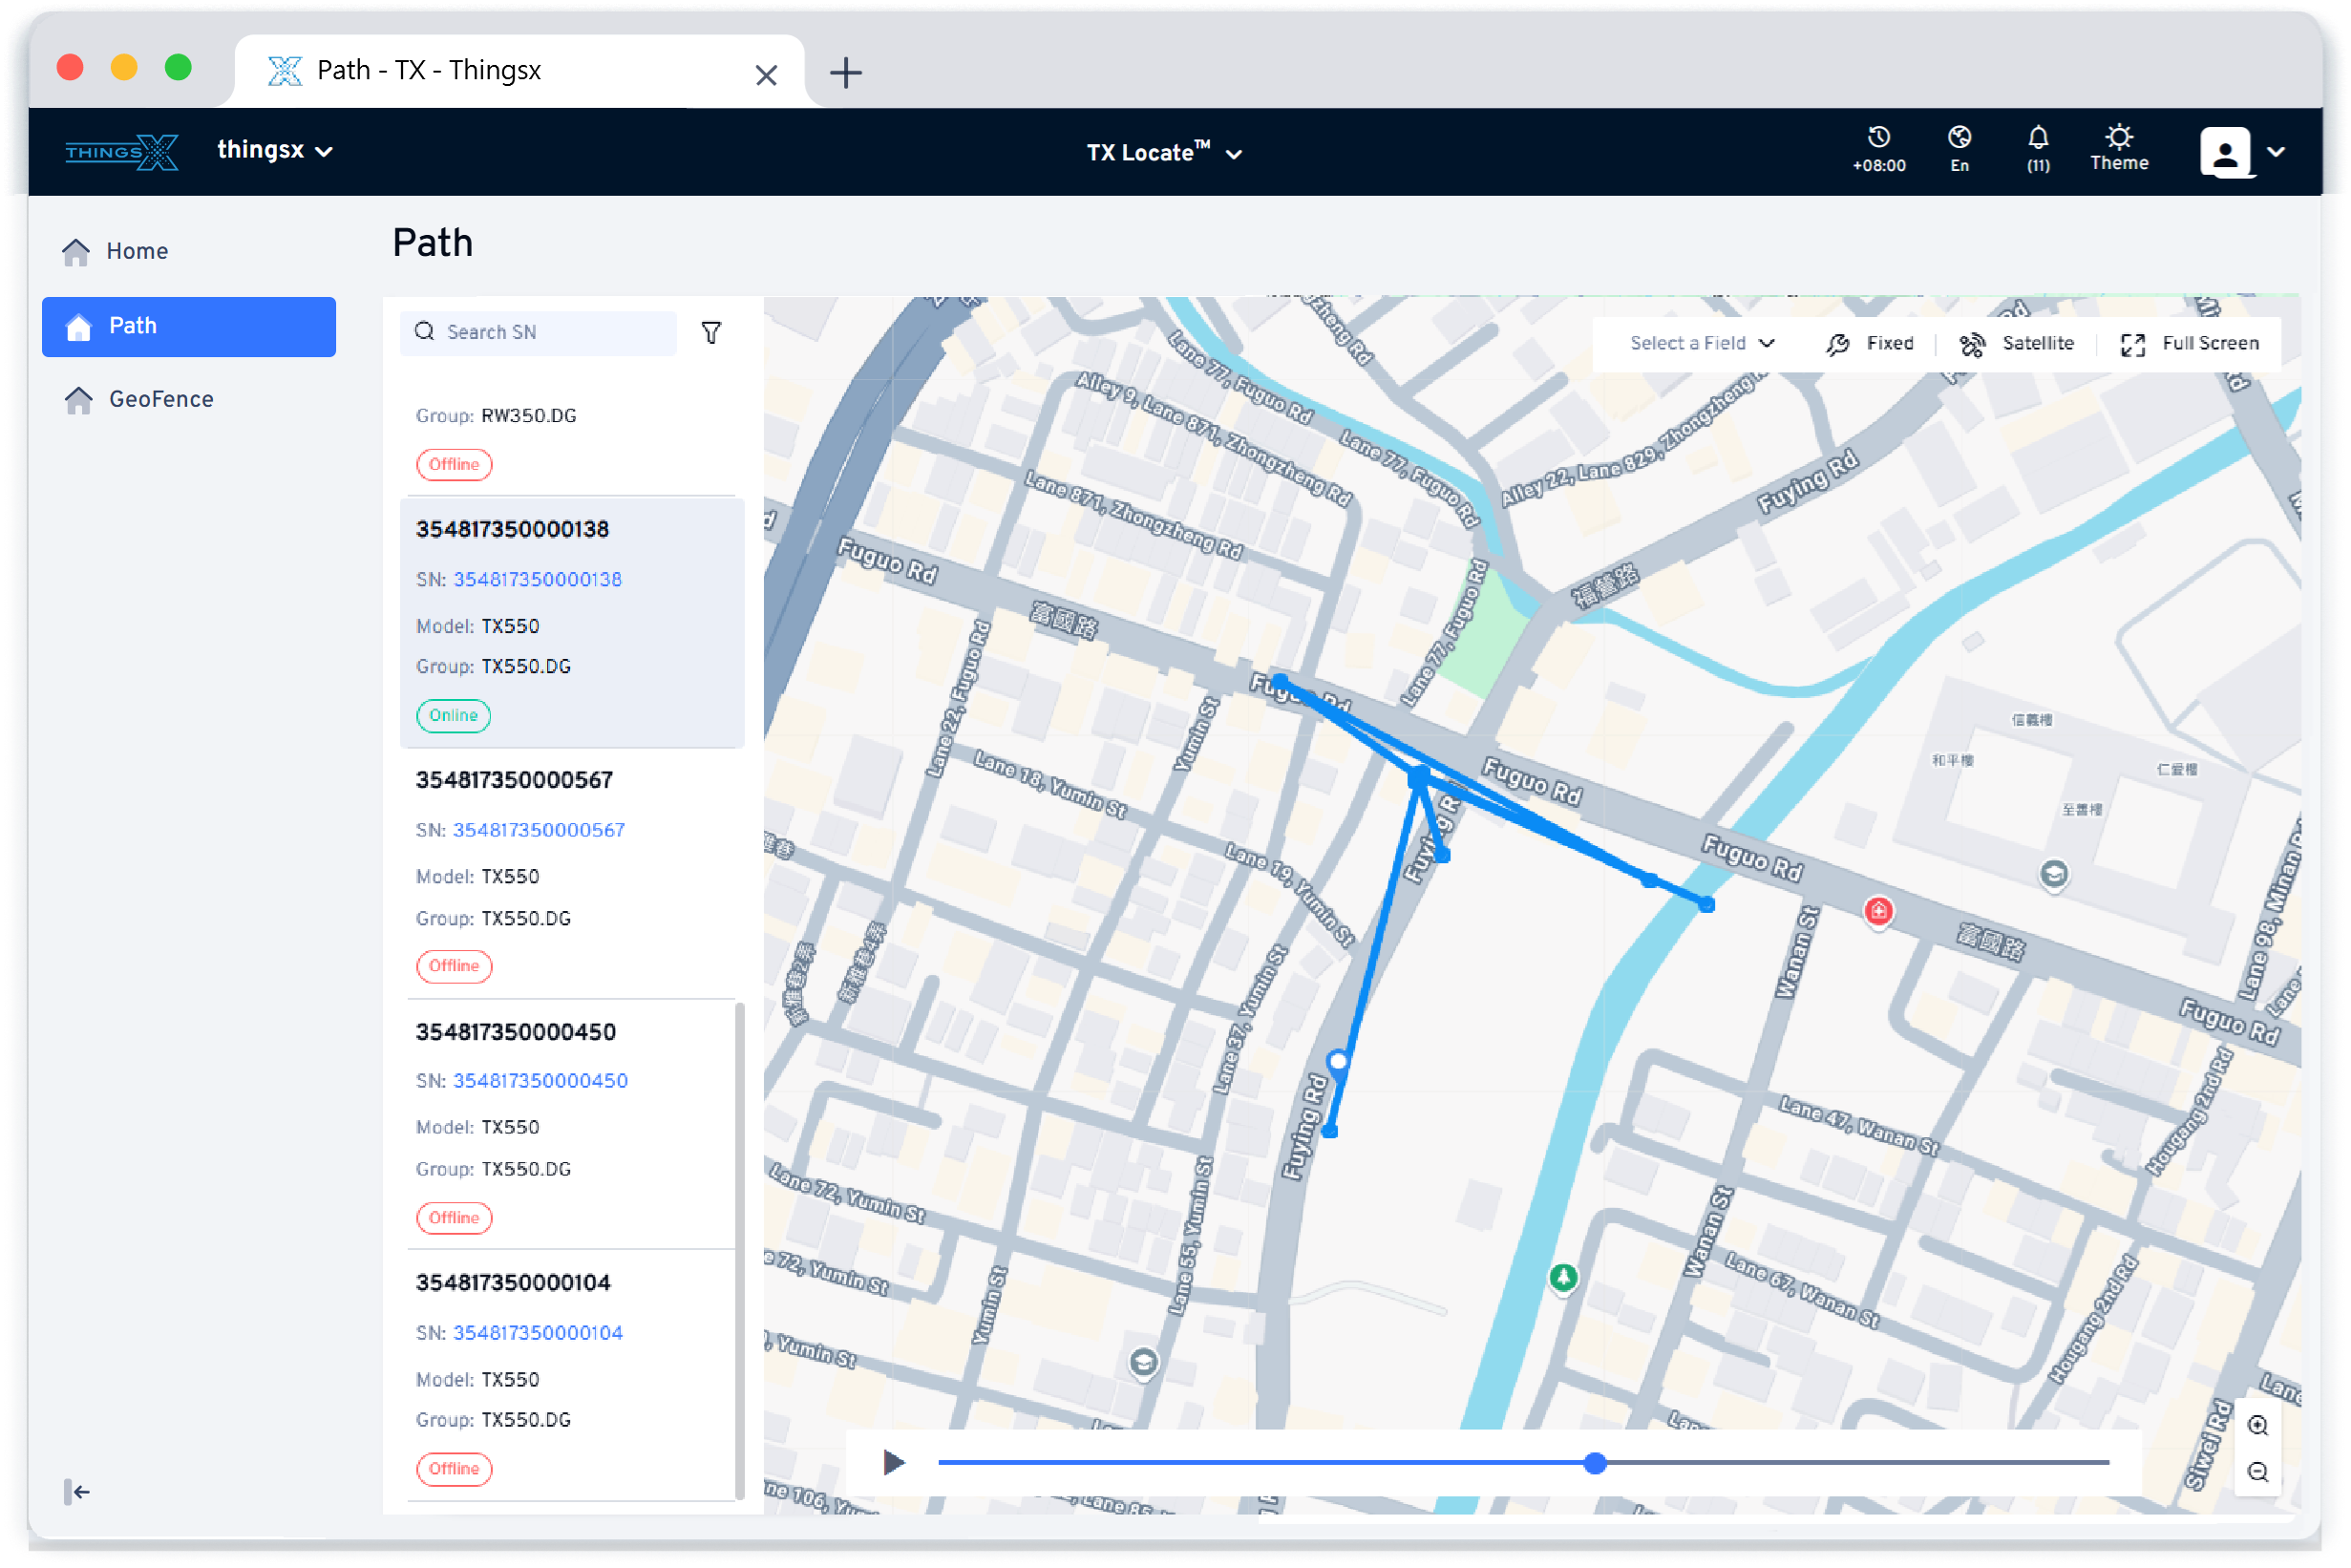Click the path endpoint near Fuying Rd bottom
Image resolution: width=2351 pixels, height=1568 pixels.
click(x=1330, y=1131)
